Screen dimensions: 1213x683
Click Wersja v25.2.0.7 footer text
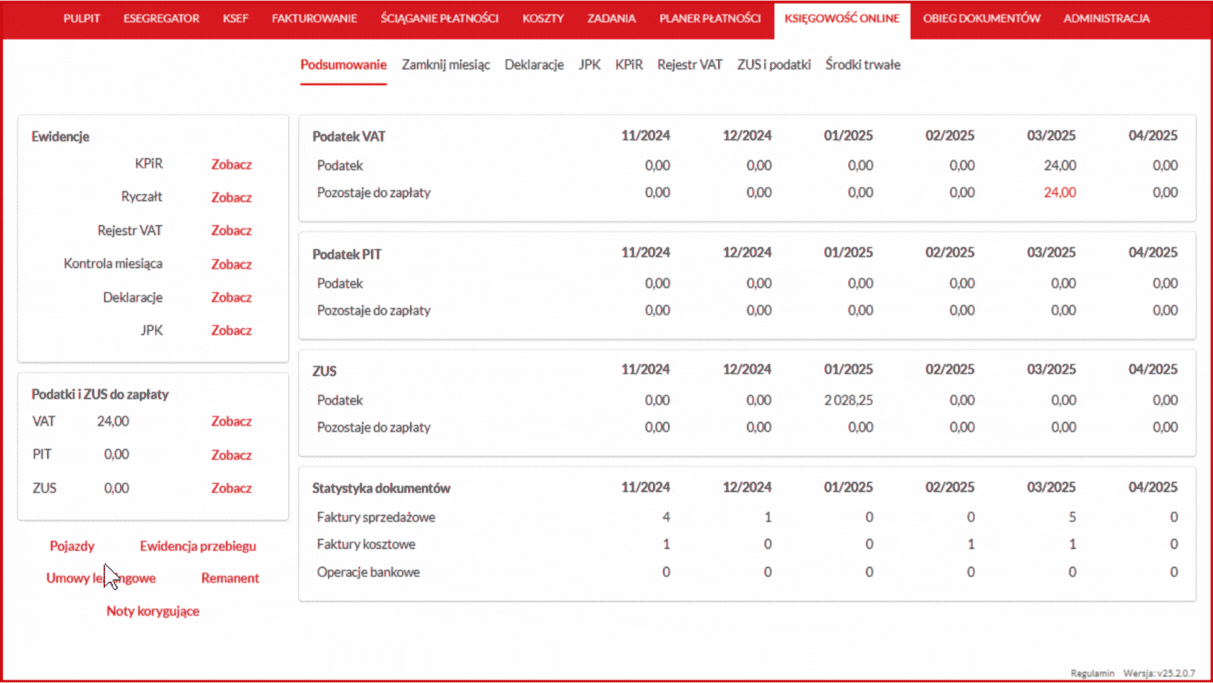(1159, 674)
